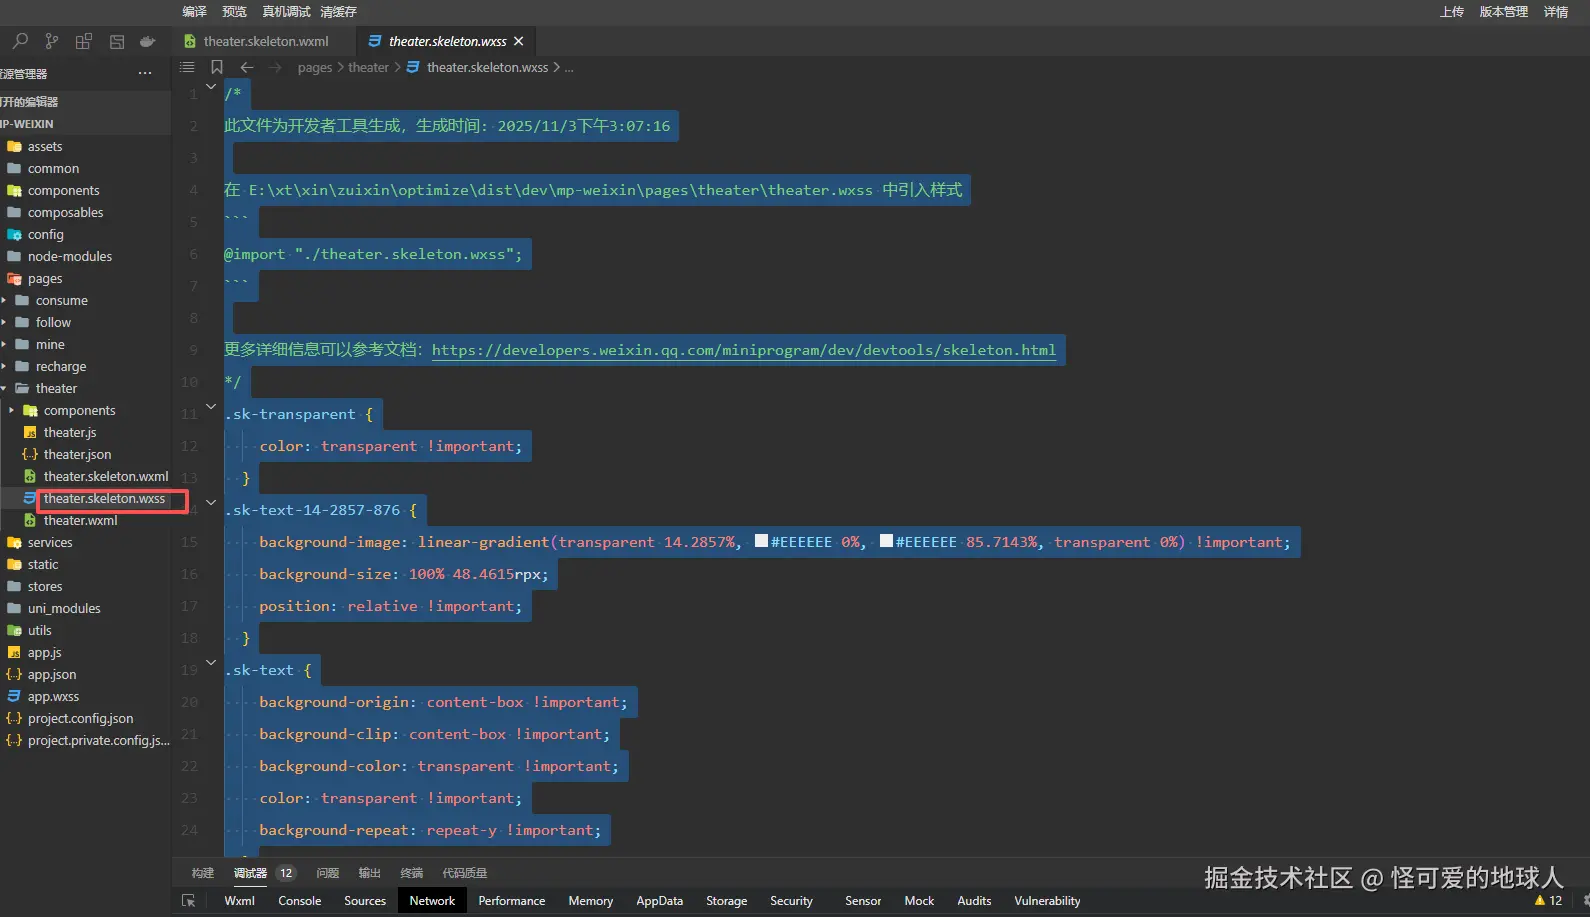Open the 版本管理 version control button

point(1504,12)
